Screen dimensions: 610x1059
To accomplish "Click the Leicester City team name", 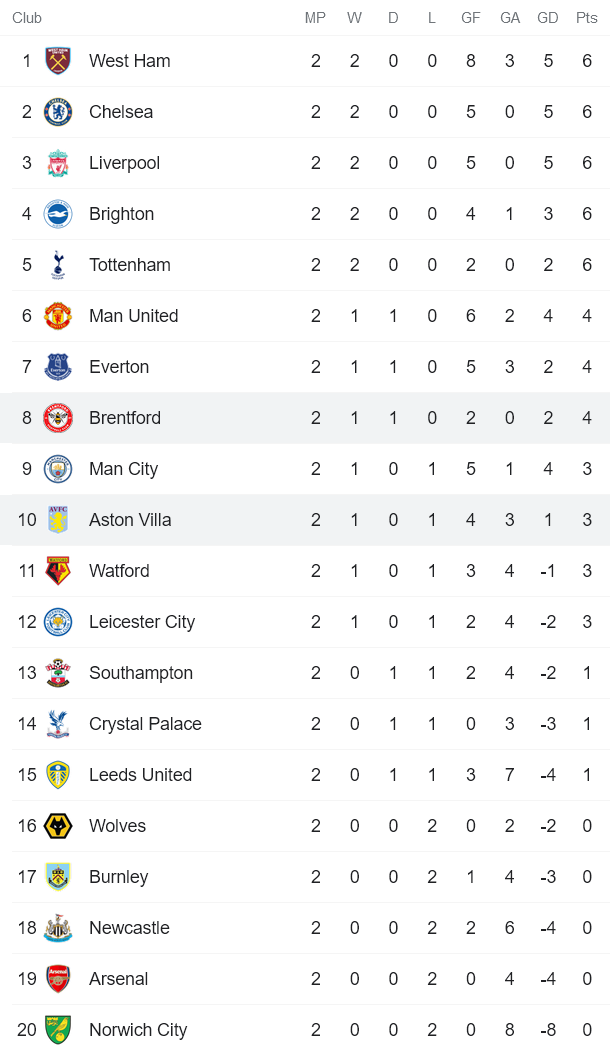I will click(142, 622).
